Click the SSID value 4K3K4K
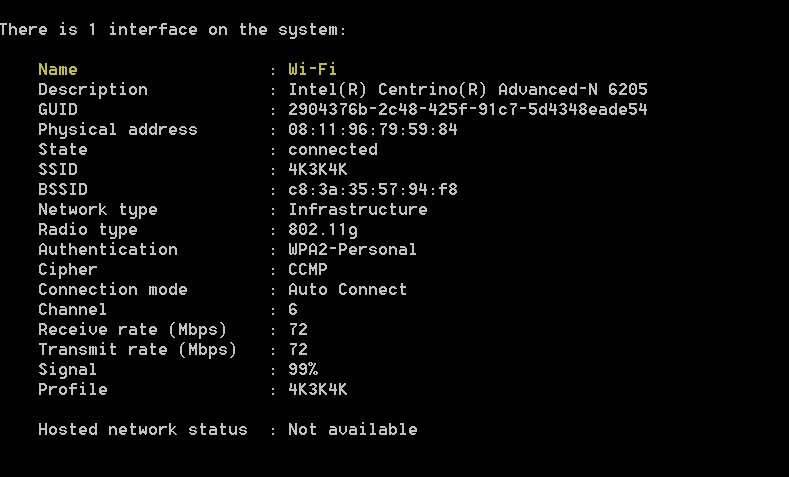This screenshot has height=477, width=789. coord(317,170)
